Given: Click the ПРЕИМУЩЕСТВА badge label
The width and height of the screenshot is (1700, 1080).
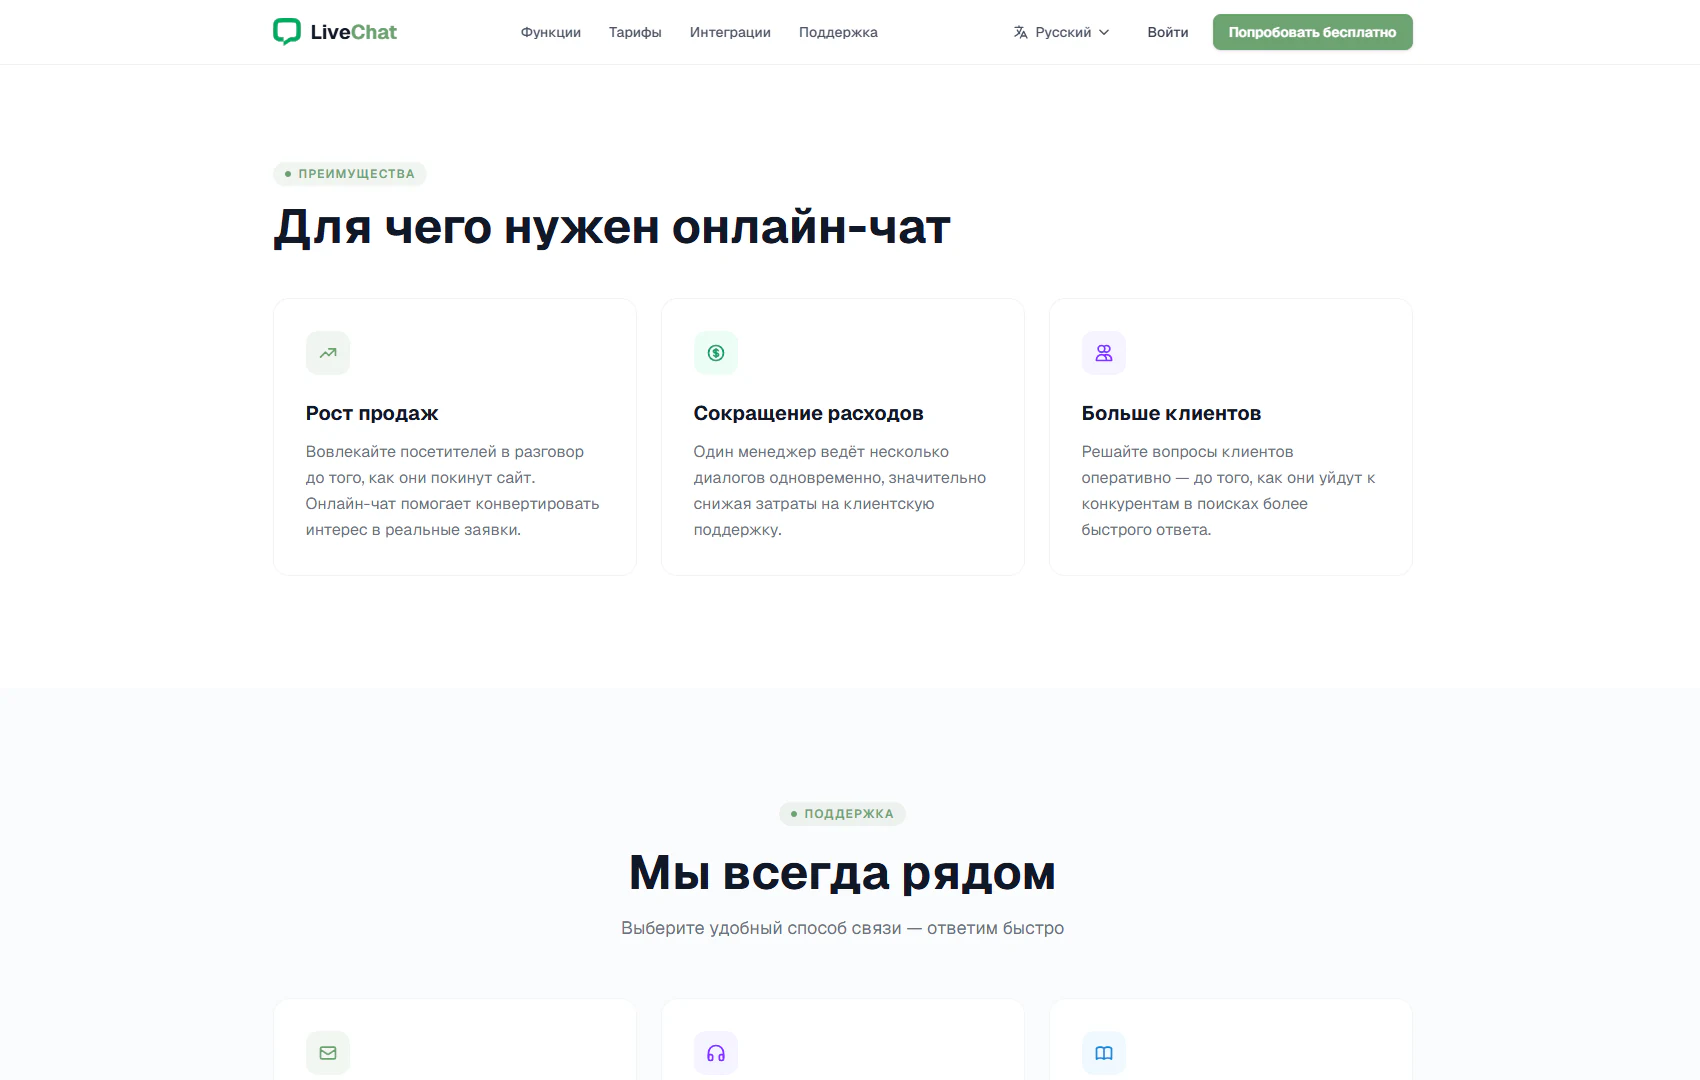Looking at the screenshot, I should (350, 174).
